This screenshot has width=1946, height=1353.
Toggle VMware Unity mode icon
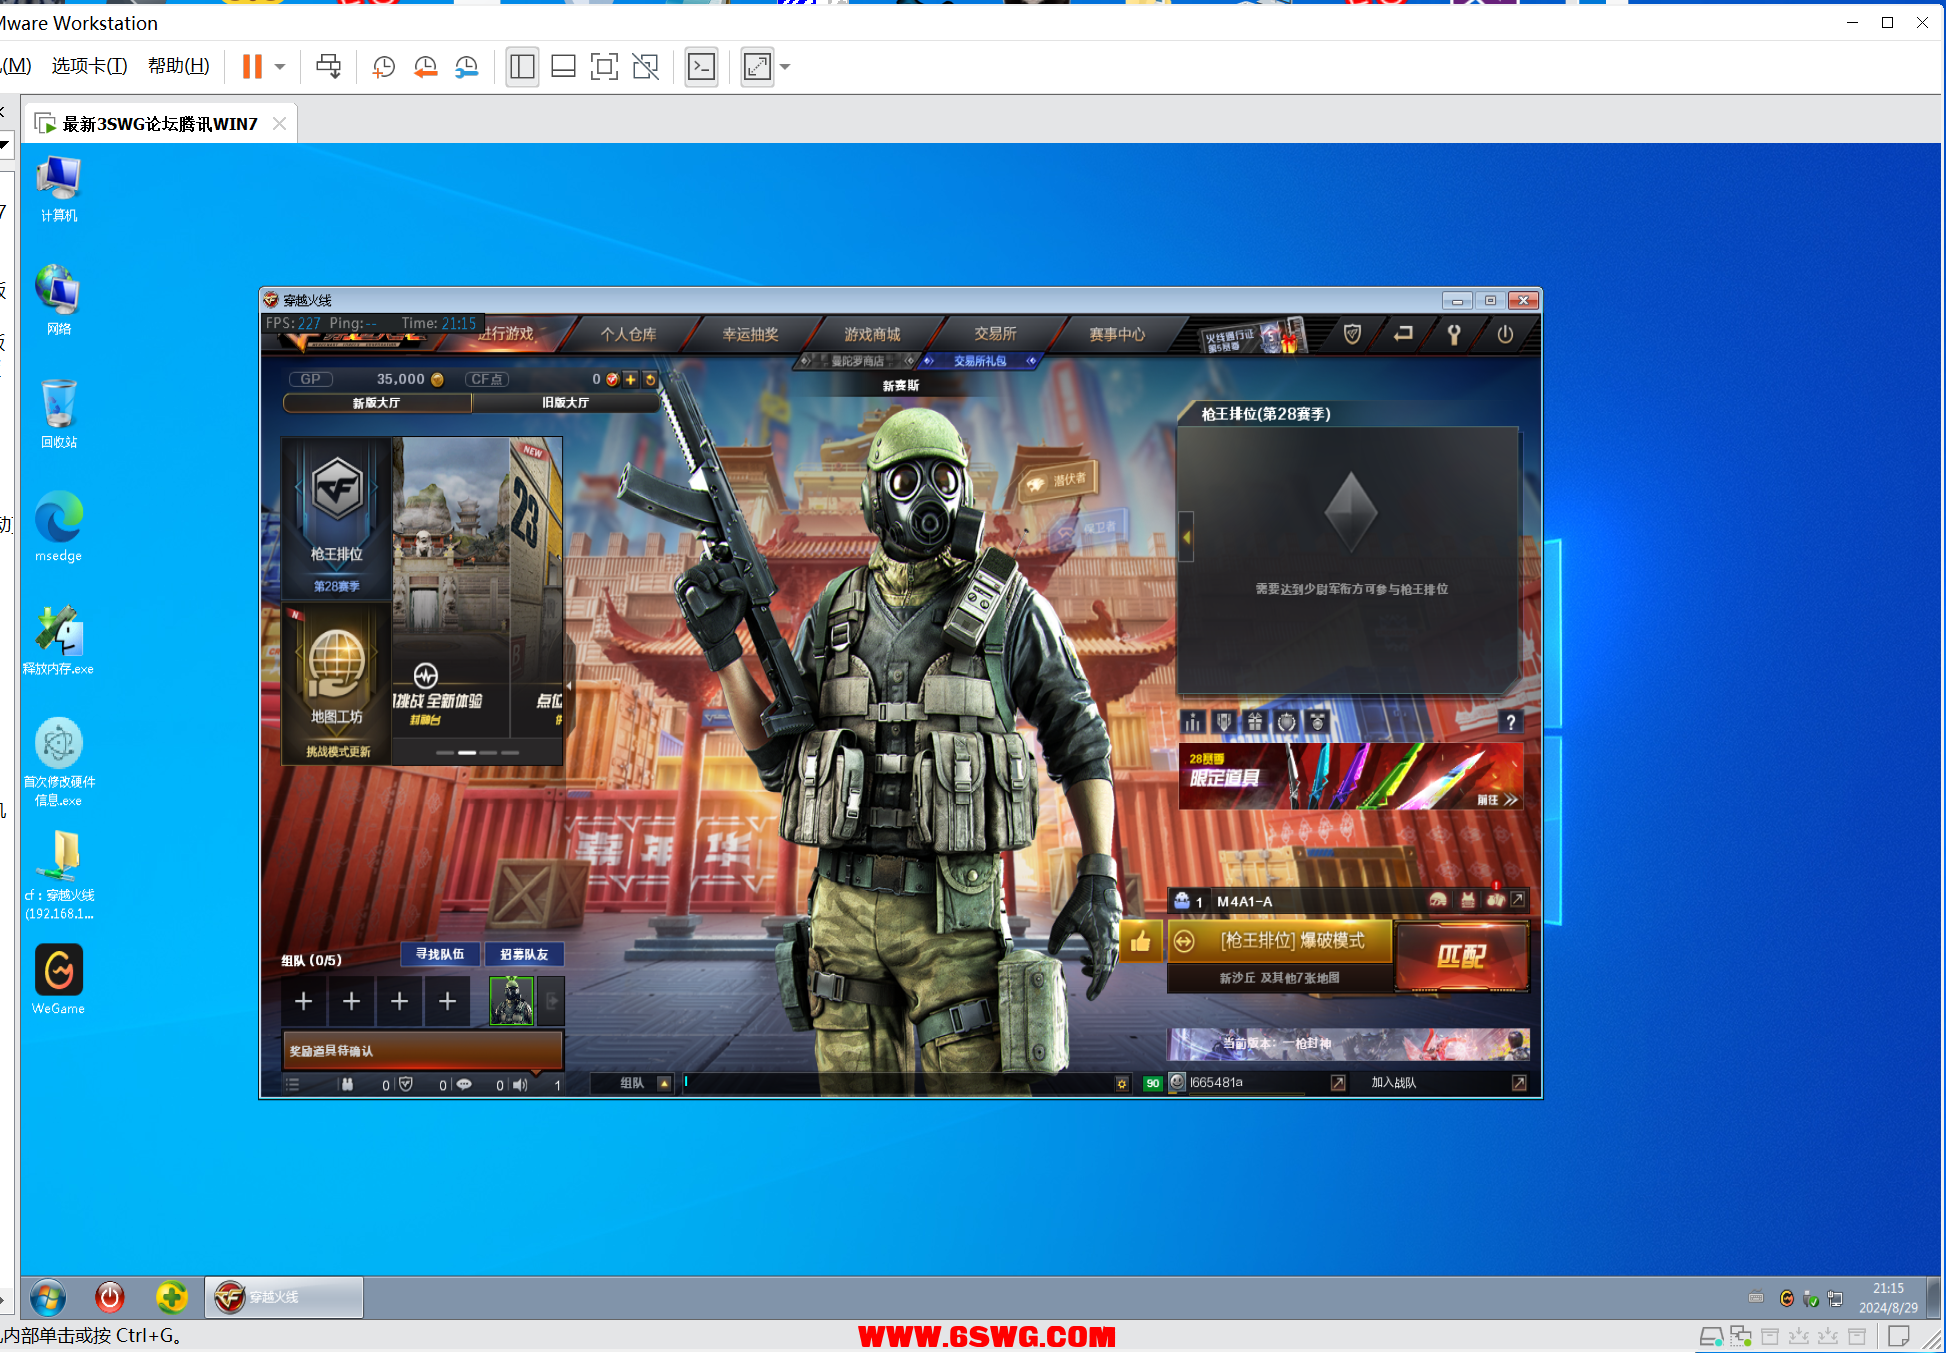(x=646, y=67)
